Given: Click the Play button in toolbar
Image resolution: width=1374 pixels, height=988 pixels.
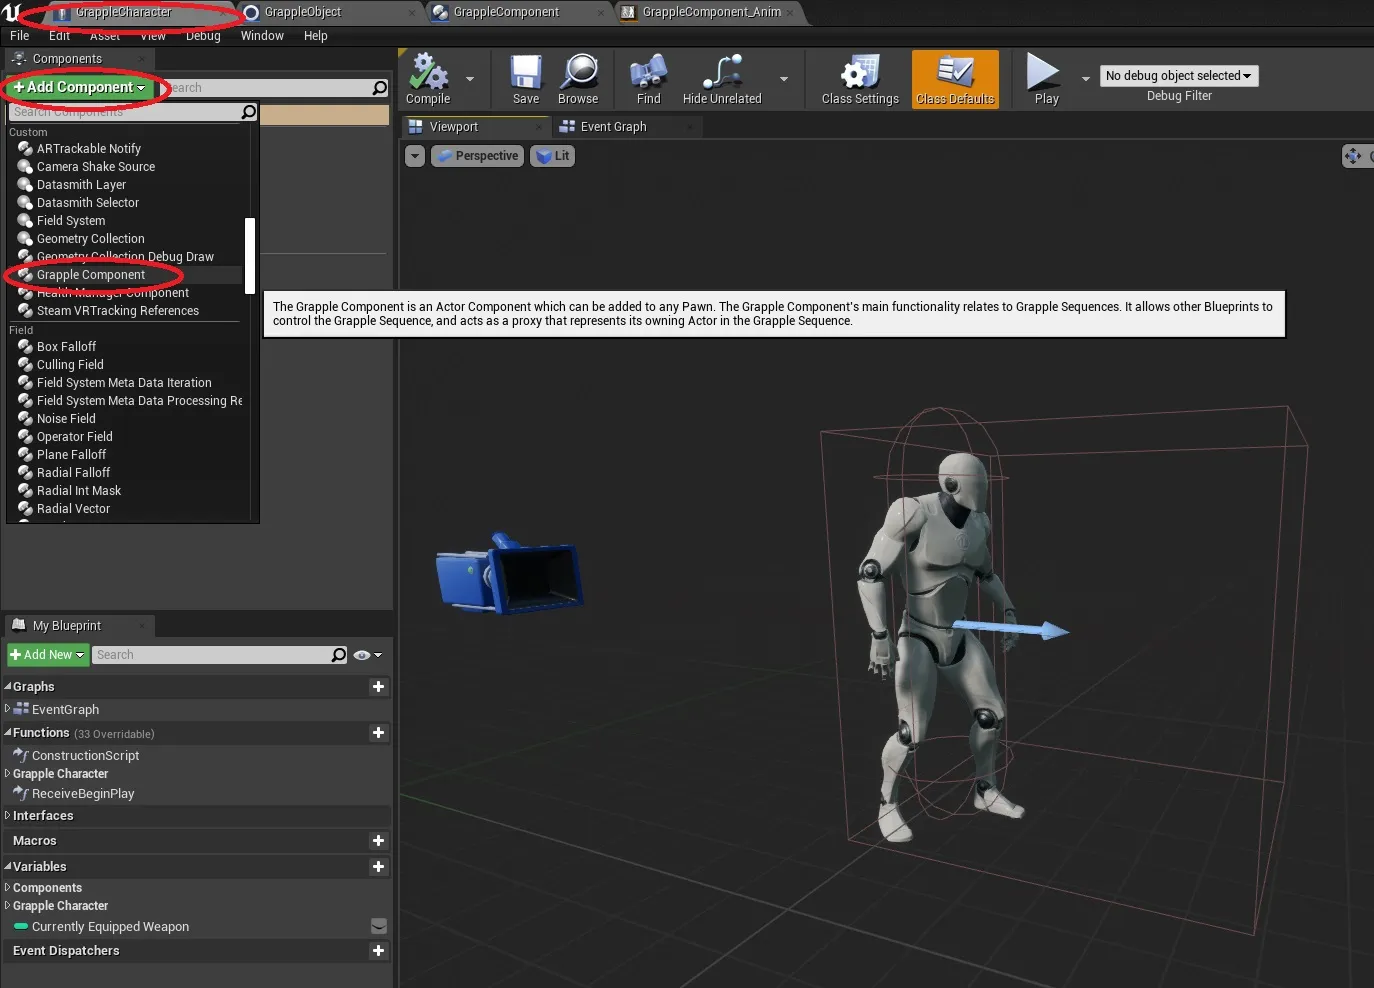Looking at the screenshot, I should tap(1046, 79).
